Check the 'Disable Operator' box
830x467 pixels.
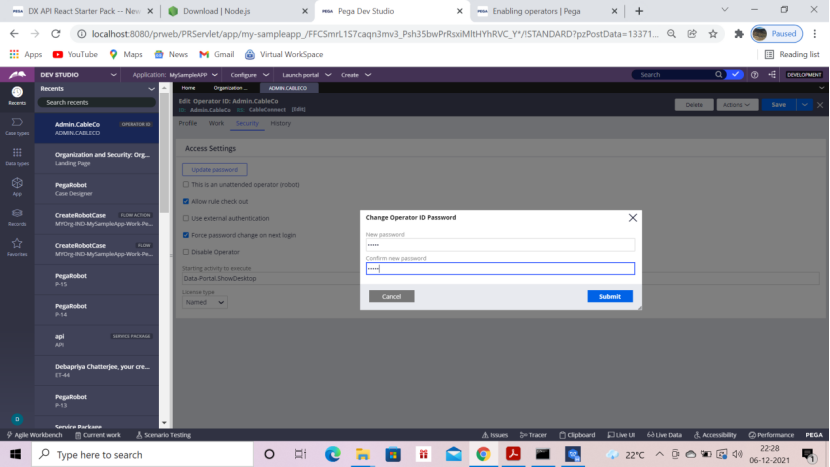(x=186, y=252)
